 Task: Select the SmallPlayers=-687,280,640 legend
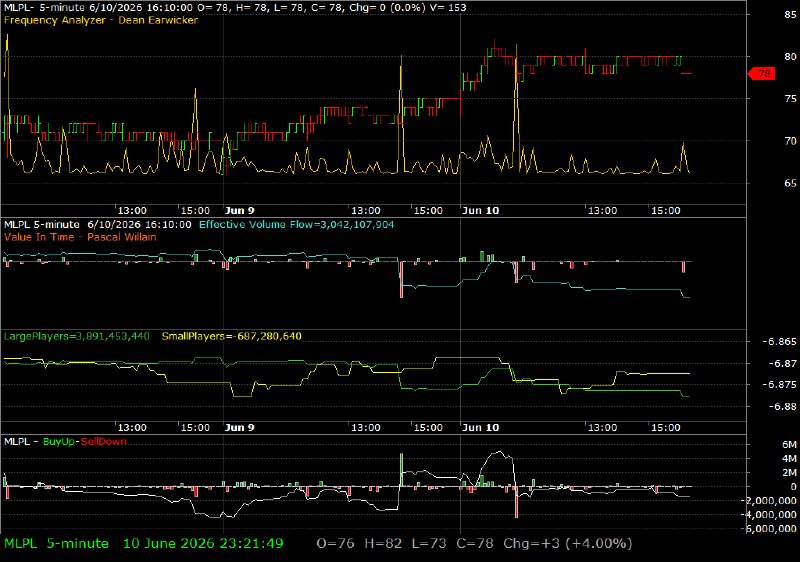(231, 336)
